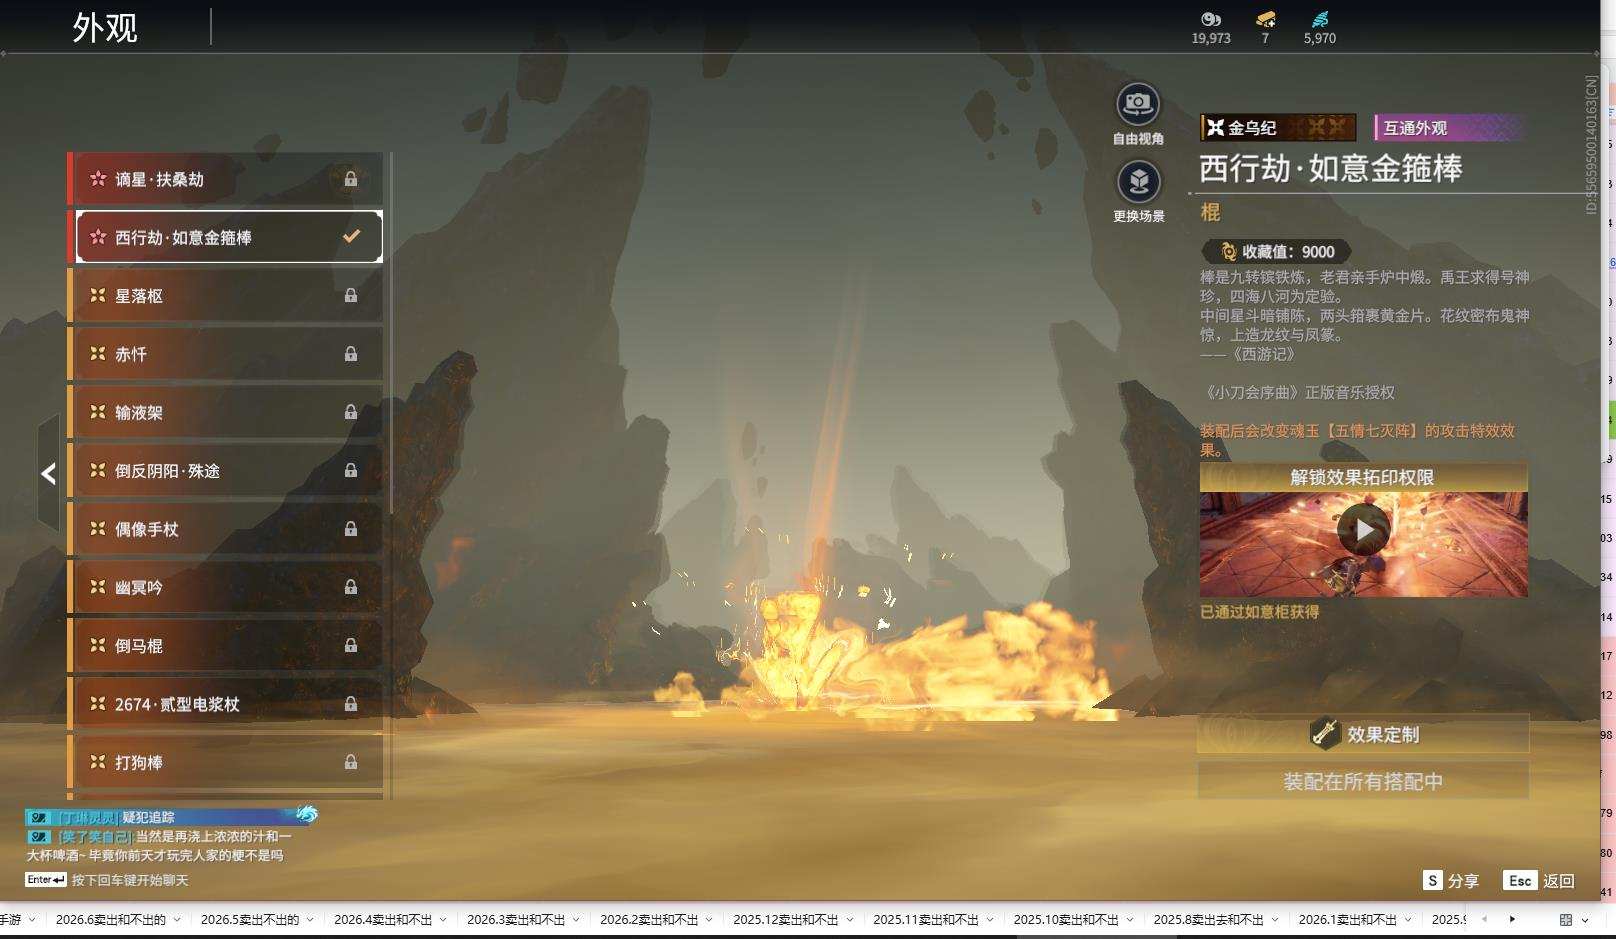Click the lock icon on 倒马棍

click(351, 646)
